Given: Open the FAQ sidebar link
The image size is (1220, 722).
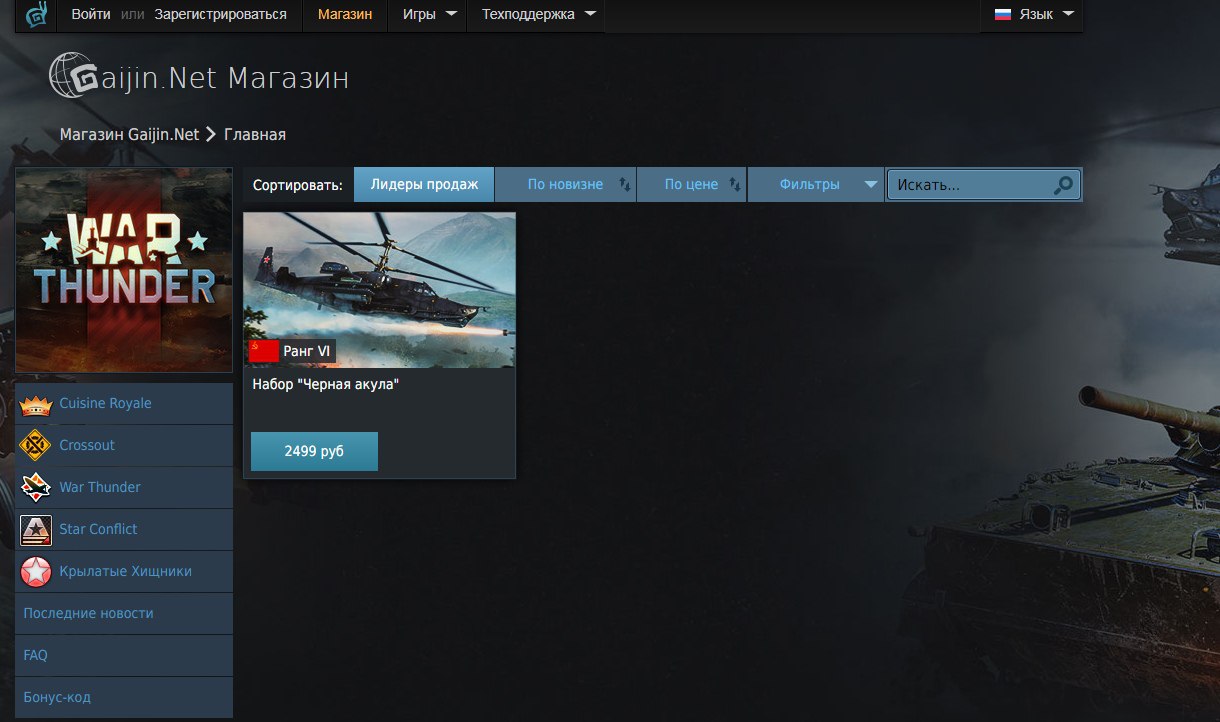Looking at the screenshot, I should pos(124,655).
